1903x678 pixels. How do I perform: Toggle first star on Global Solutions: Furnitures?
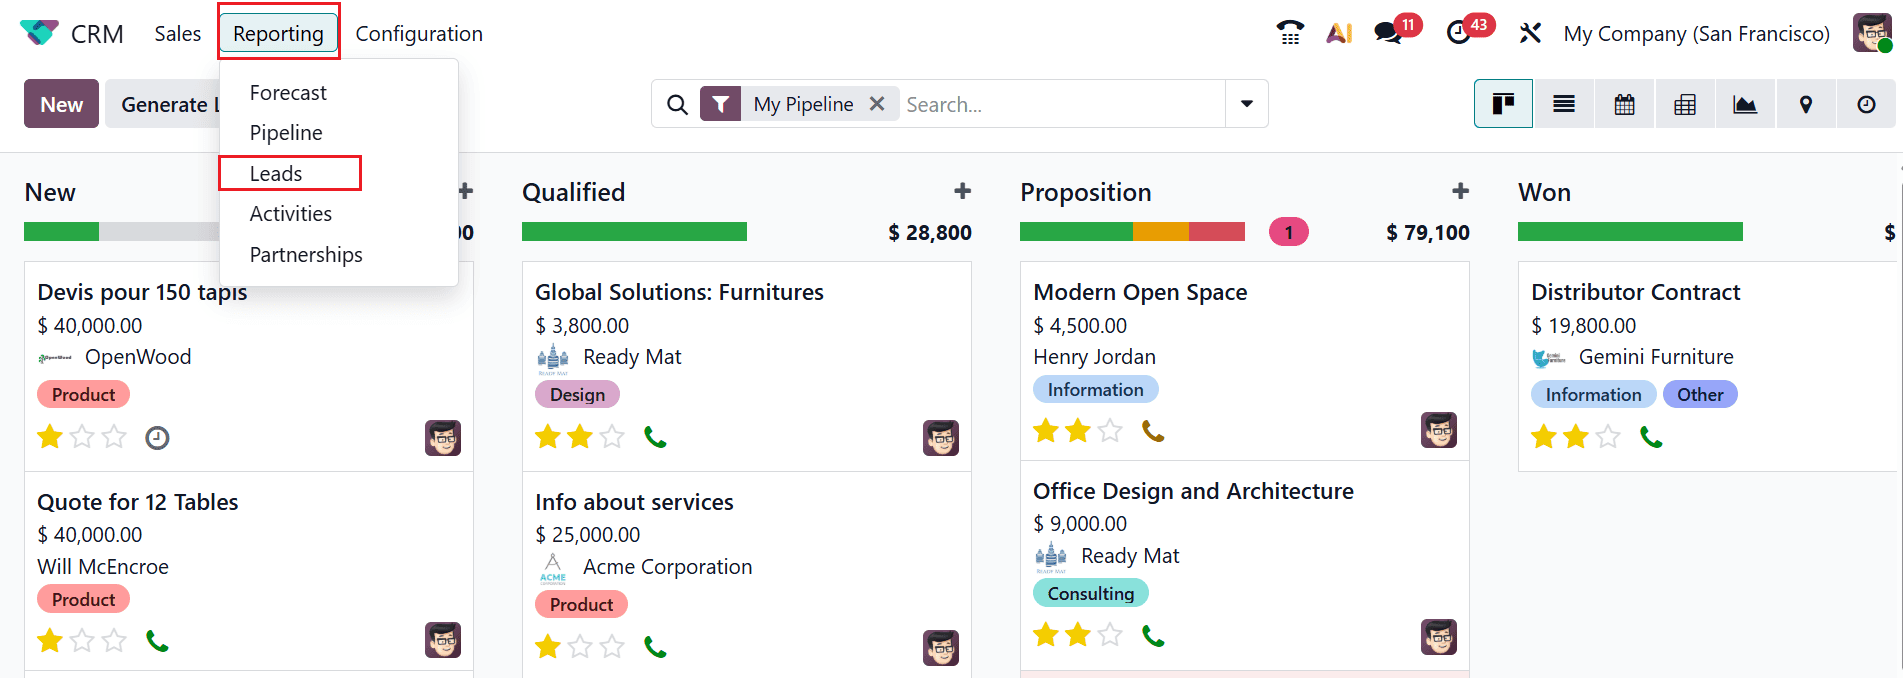pos(548,437)
